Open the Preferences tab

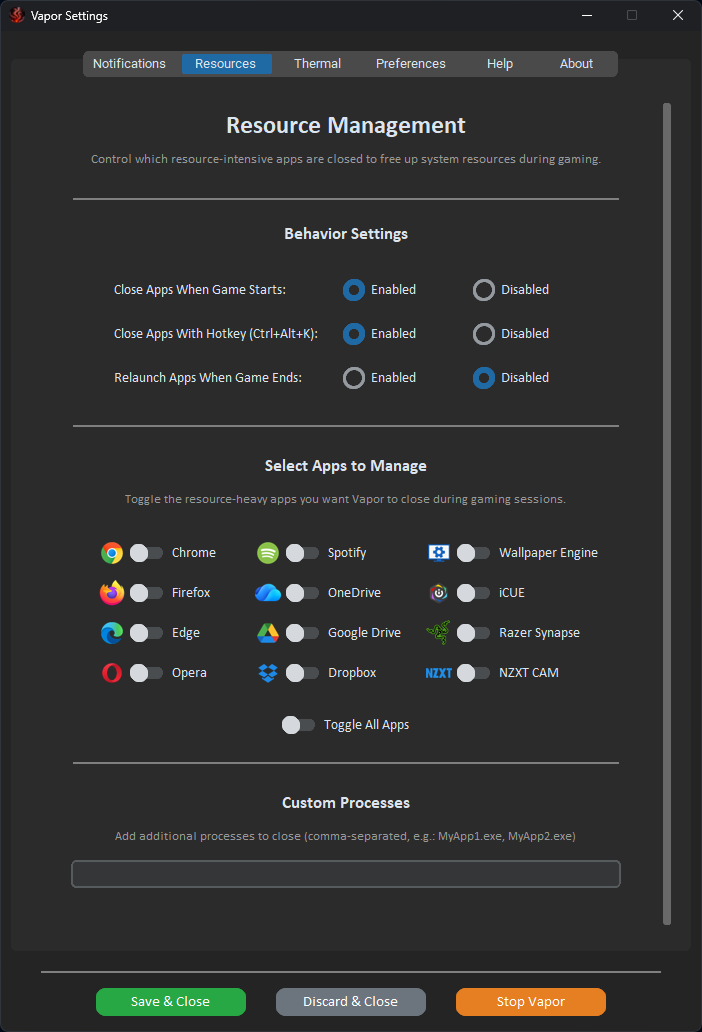tap(410, 63)
